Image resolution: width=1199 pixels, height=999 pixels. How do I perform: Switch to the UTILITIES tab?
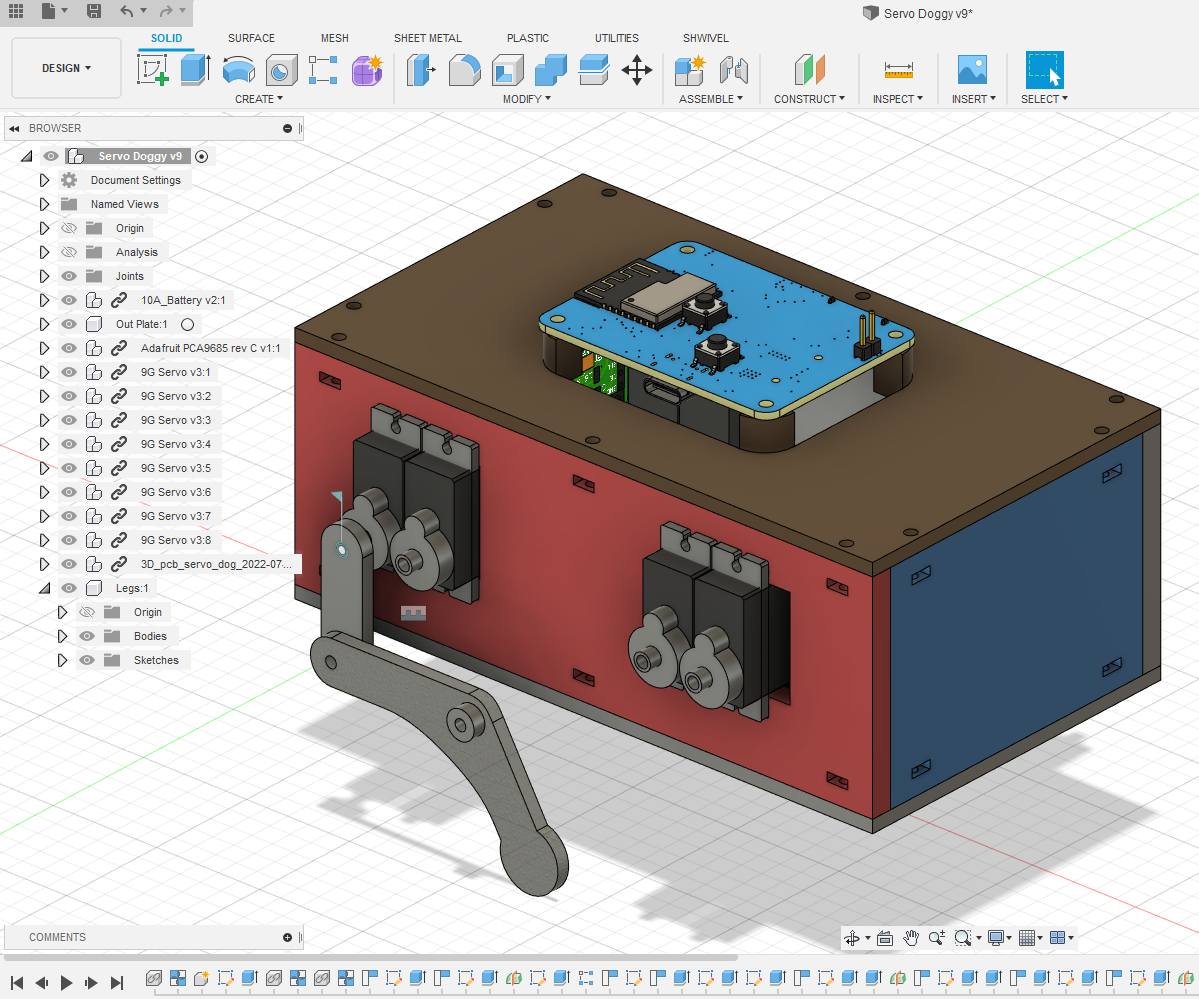pos(616,38)
